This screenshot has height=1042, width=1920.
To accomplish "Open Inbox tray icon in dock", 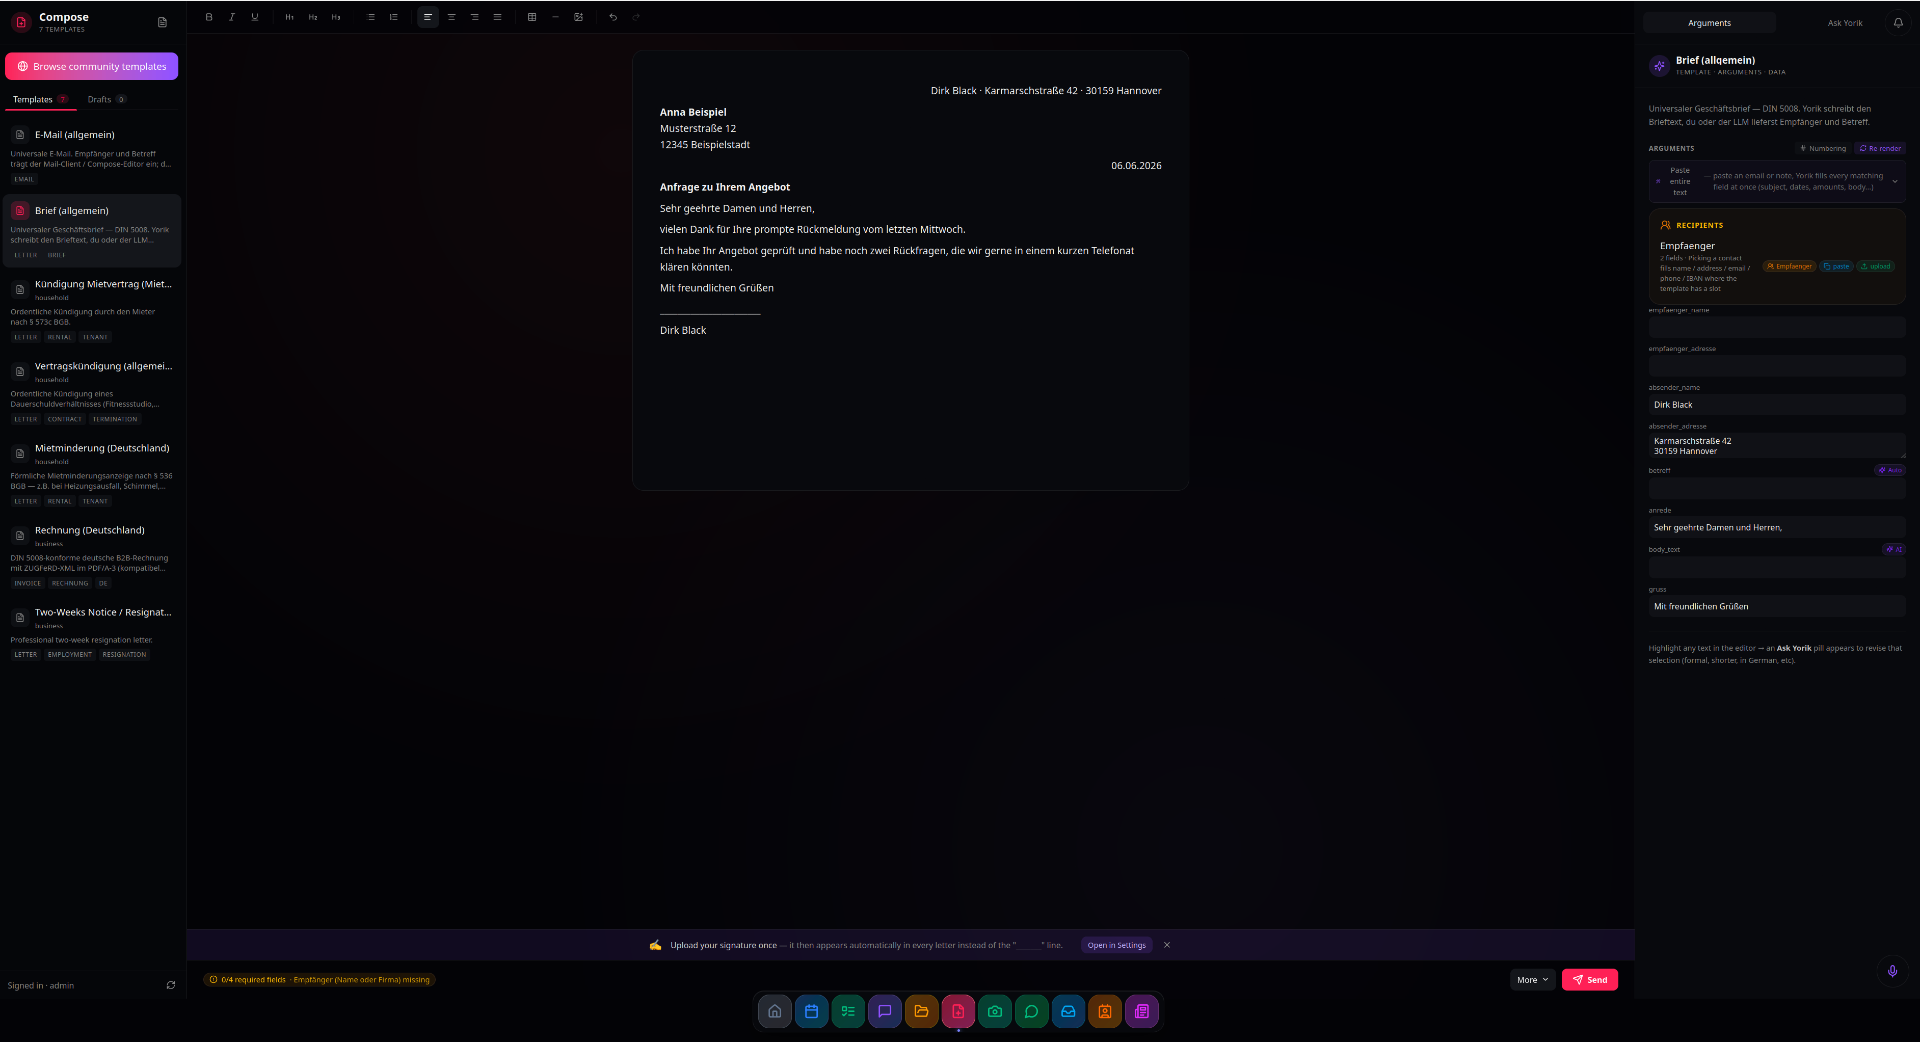I will pos(1068,1011).
